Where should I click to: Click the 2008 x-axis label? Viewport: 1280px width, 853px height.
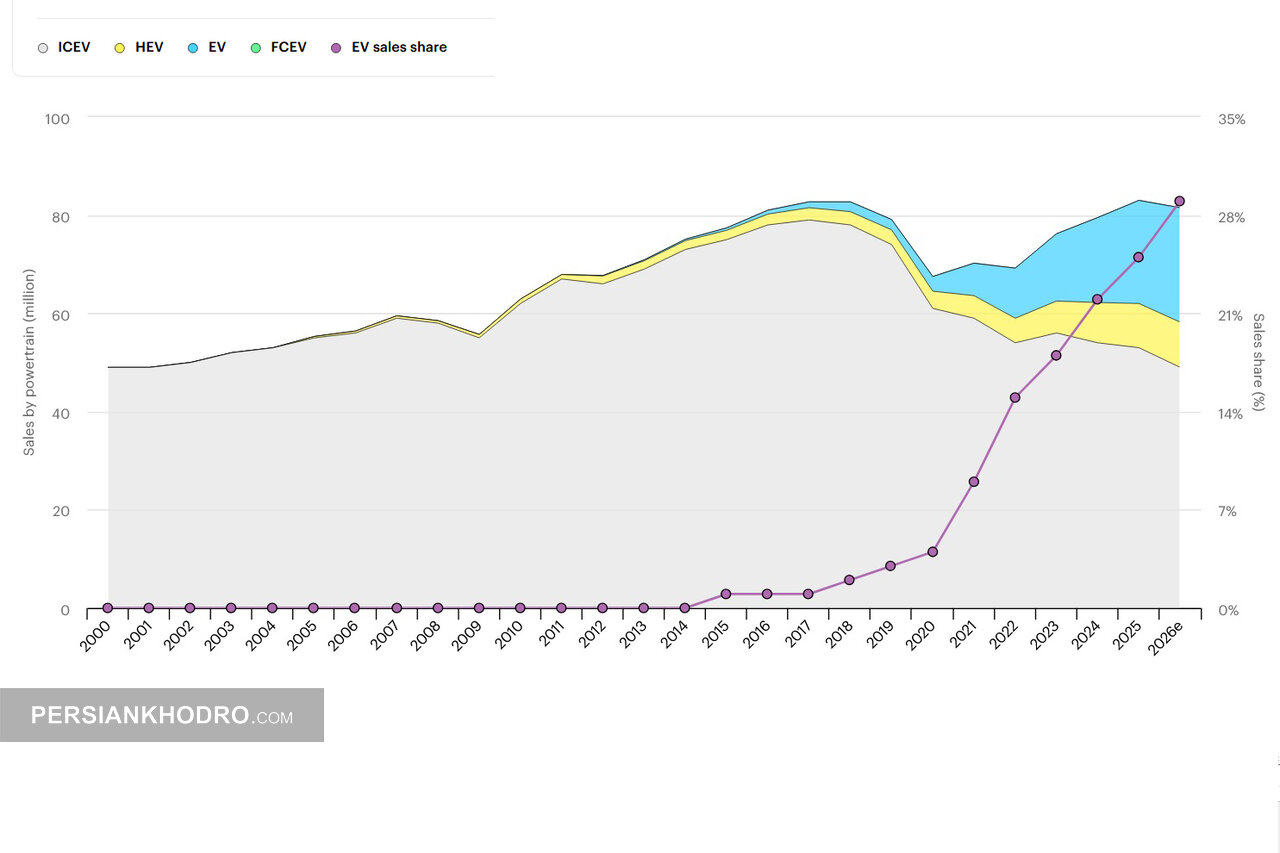point(427,634)
